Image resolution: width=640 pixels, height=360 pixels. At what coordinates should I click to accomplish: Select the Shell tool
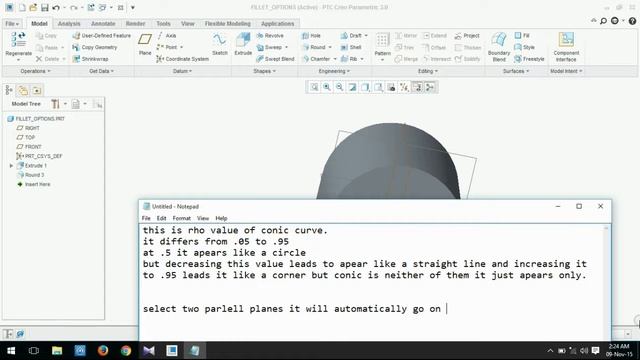[351, 47]
